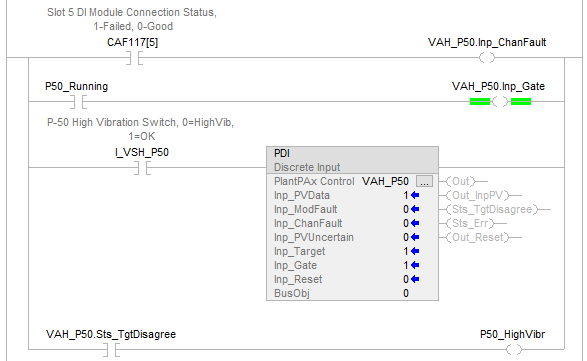Select the PDI Discrete Input block header
The width and height of the screenshot is (587, 361).
pyautogui.click(x=352, y=160)
